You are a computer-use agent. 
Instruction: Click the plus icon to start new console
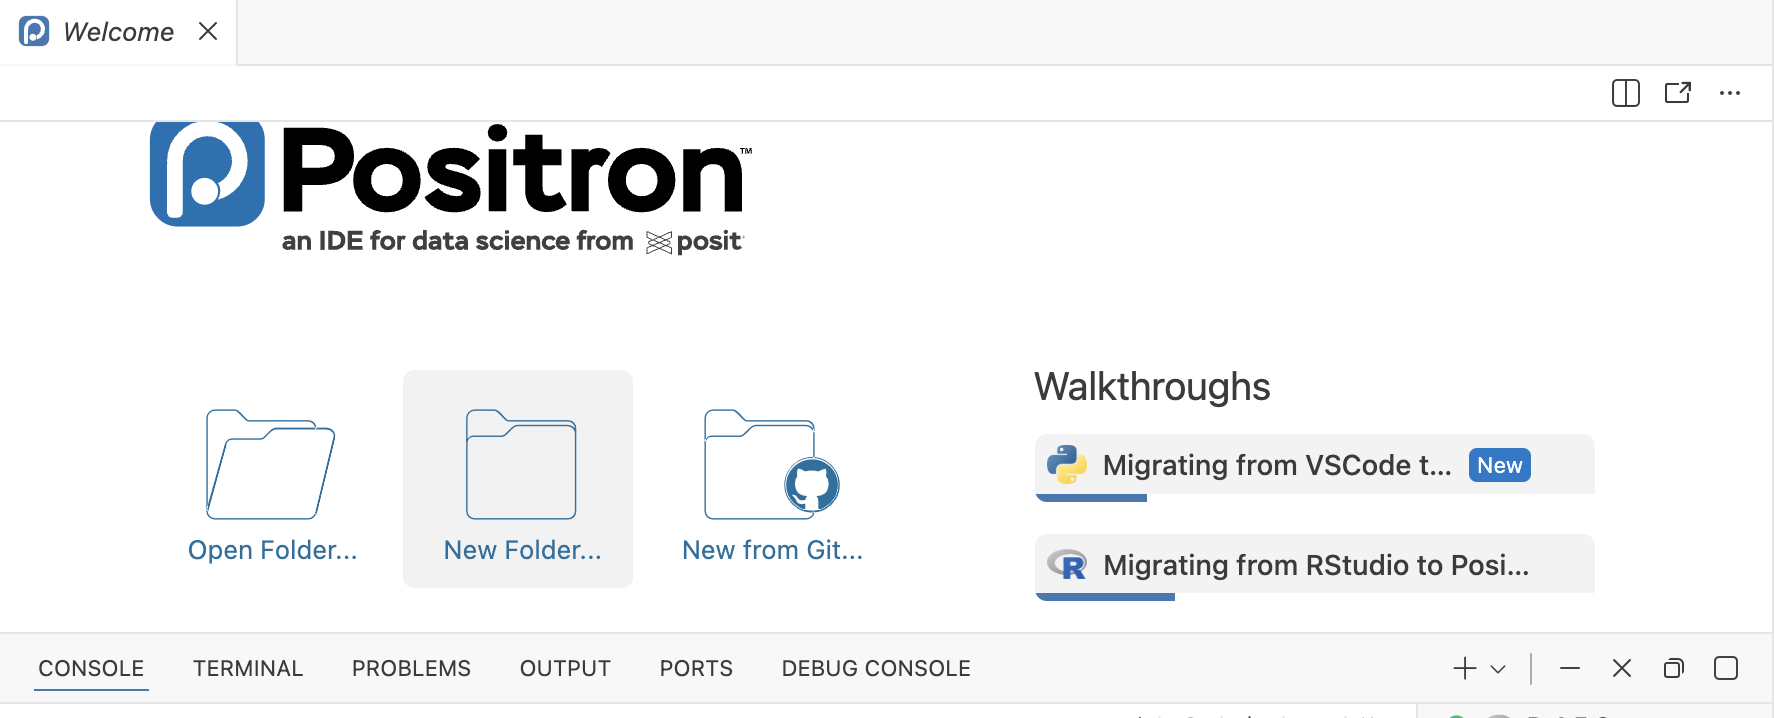click(1464, 668)
